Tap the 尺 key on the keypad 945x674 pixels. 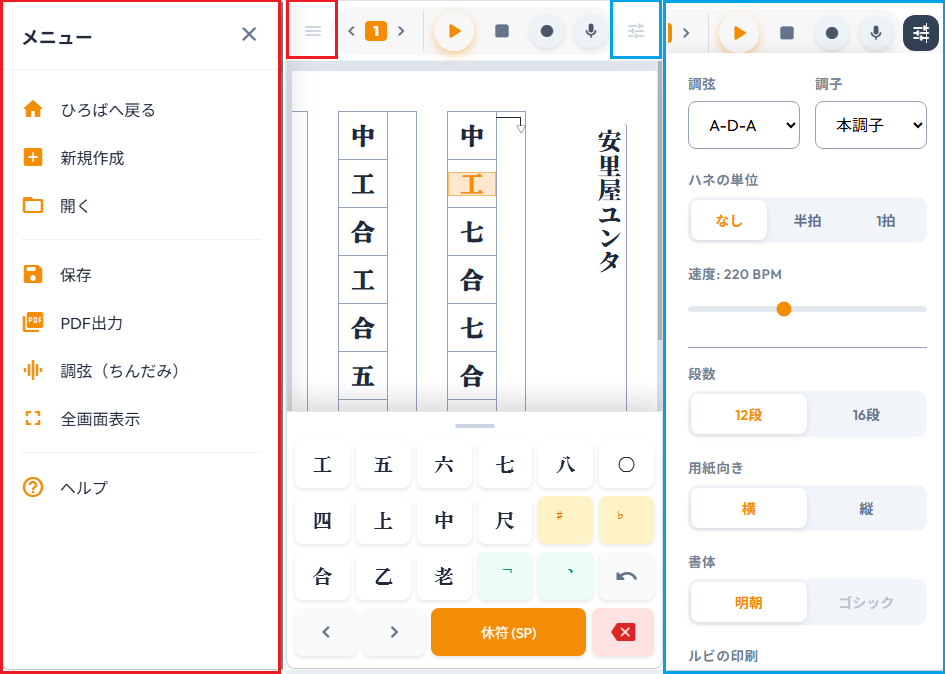click(505, 520)
